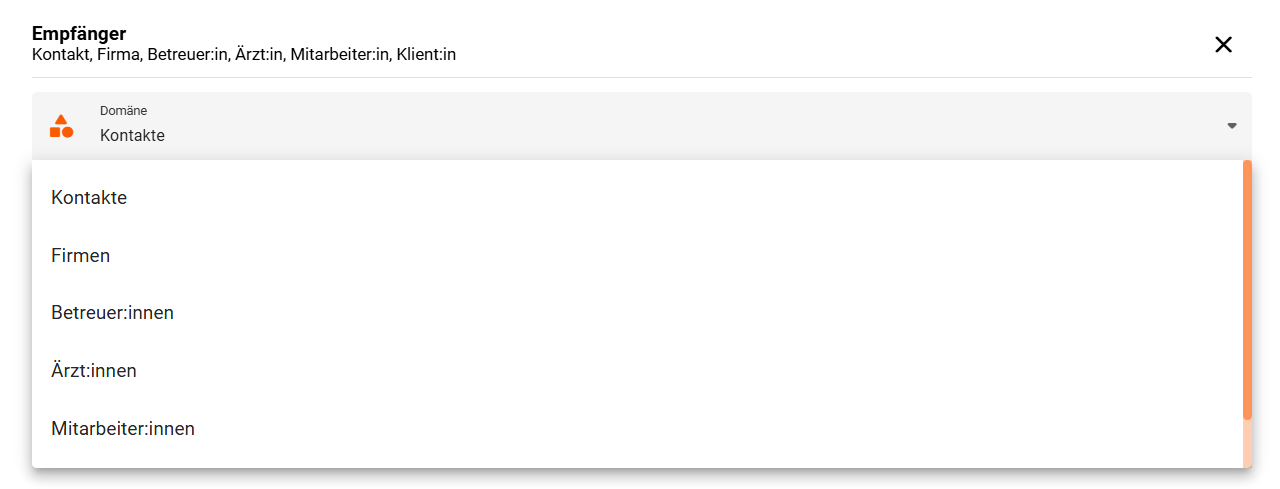Click the triangle-square-circle category icon

click(61, 126)
